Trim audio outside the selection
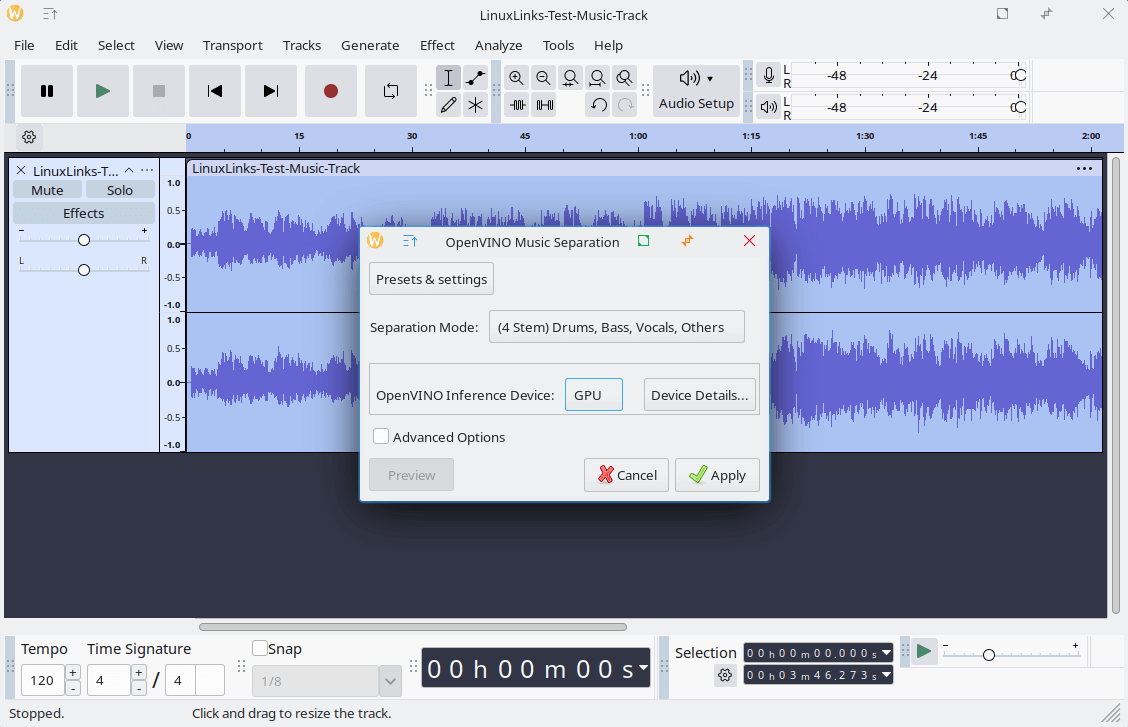Image resolution: width=1128 pixels, height=727 pixels. (518, 105)
